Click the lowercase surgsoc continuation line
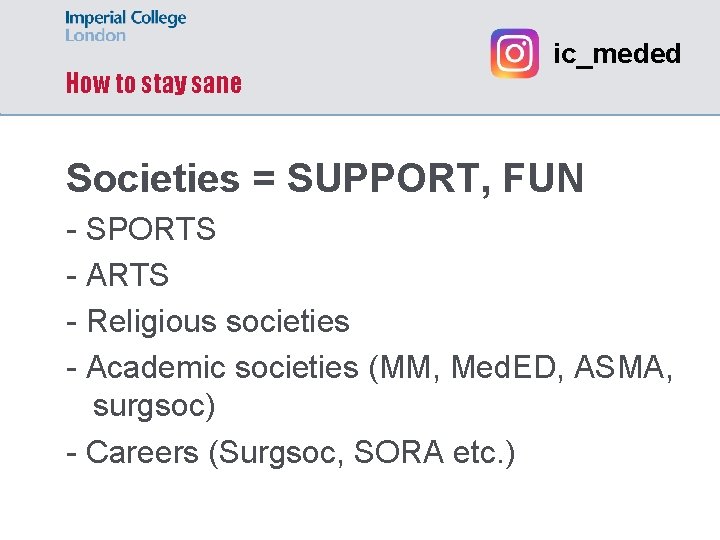Screen dimensions: 720x540 154,406
